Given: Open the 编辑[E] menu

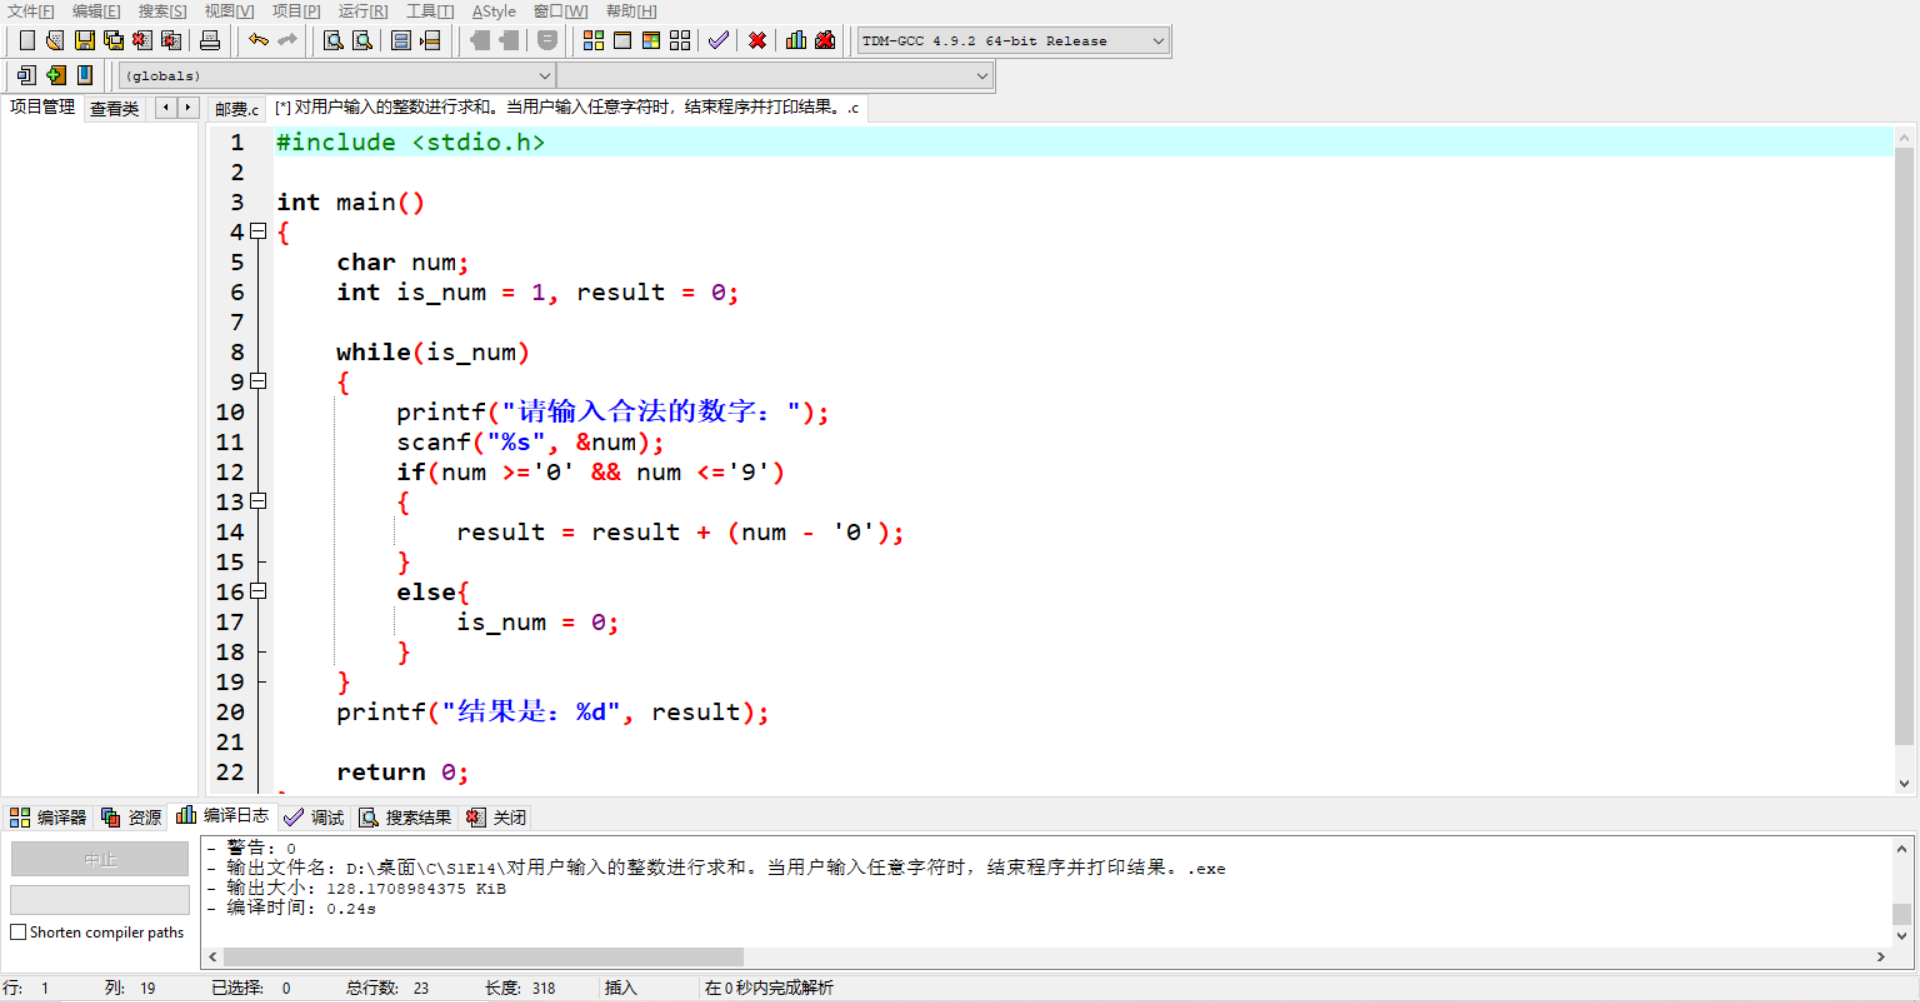Looking at the screenshot, I should coord(96,11).
